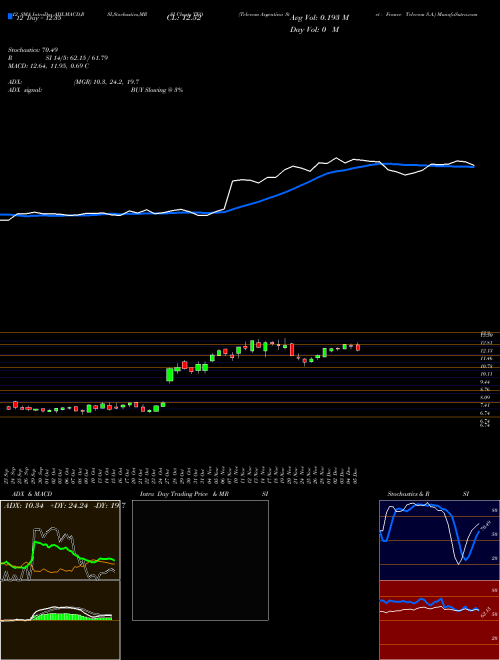Screen dimensions: 500x660
Task: Click the 8.09 price axis label
Action: coord(487,397)
